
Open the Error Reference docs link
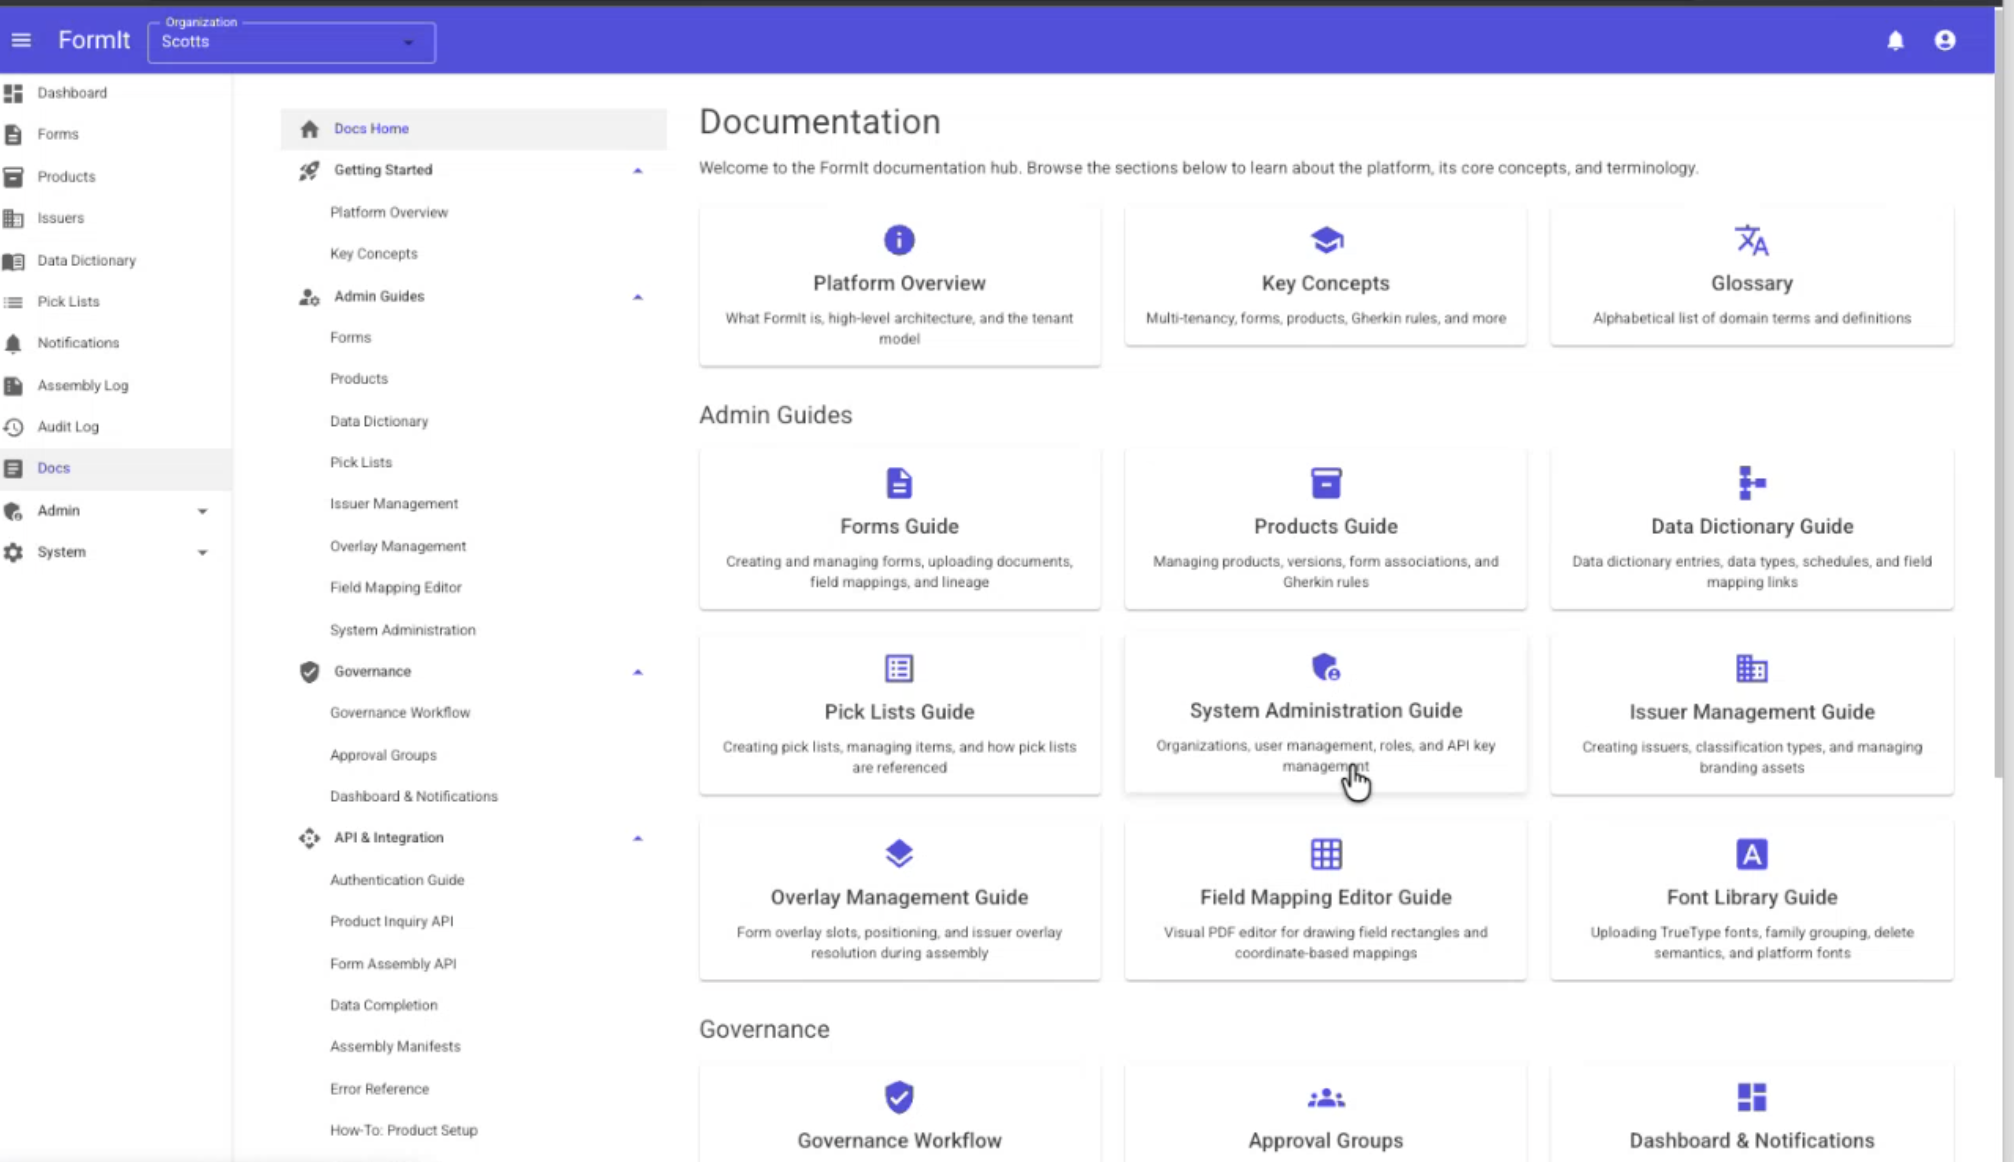(379, 1089)
